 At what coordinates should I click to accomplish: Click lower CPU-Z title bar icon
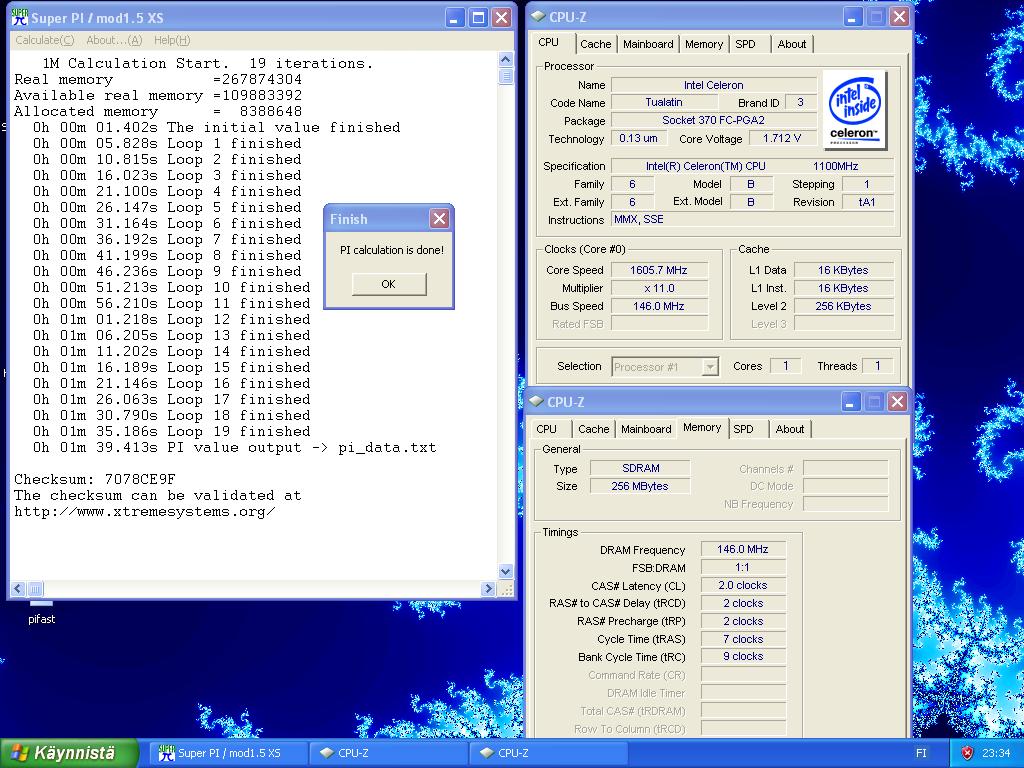[x=536, y=401]
